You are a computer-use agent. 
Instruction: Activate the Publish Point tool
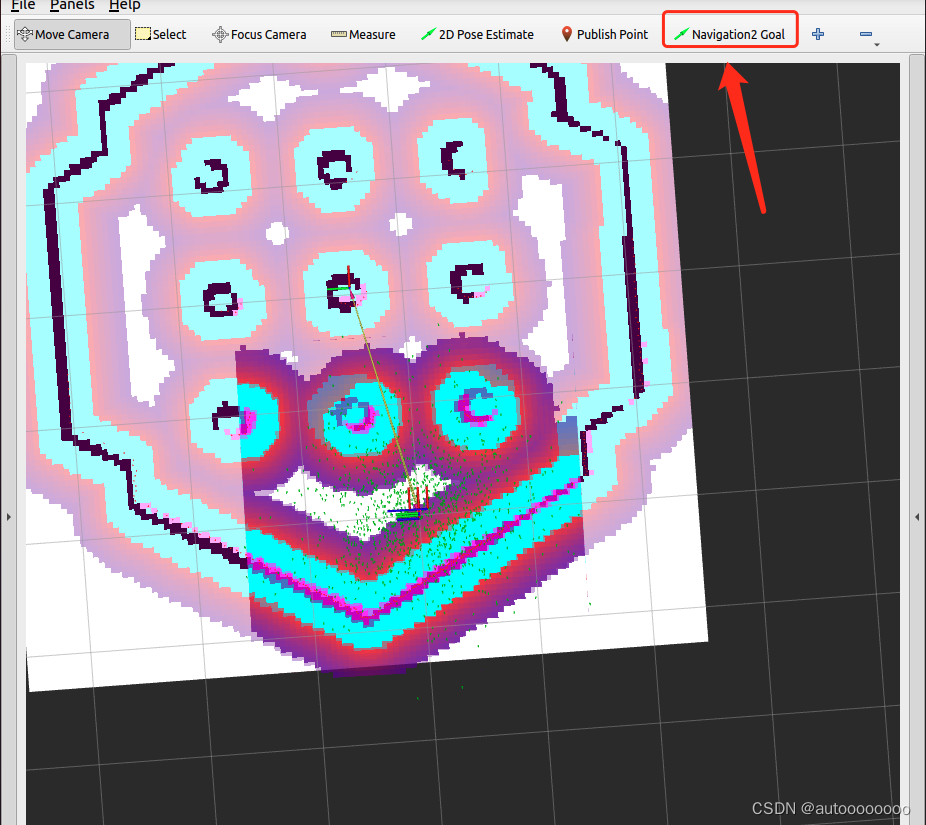click(x=604, y=34)
